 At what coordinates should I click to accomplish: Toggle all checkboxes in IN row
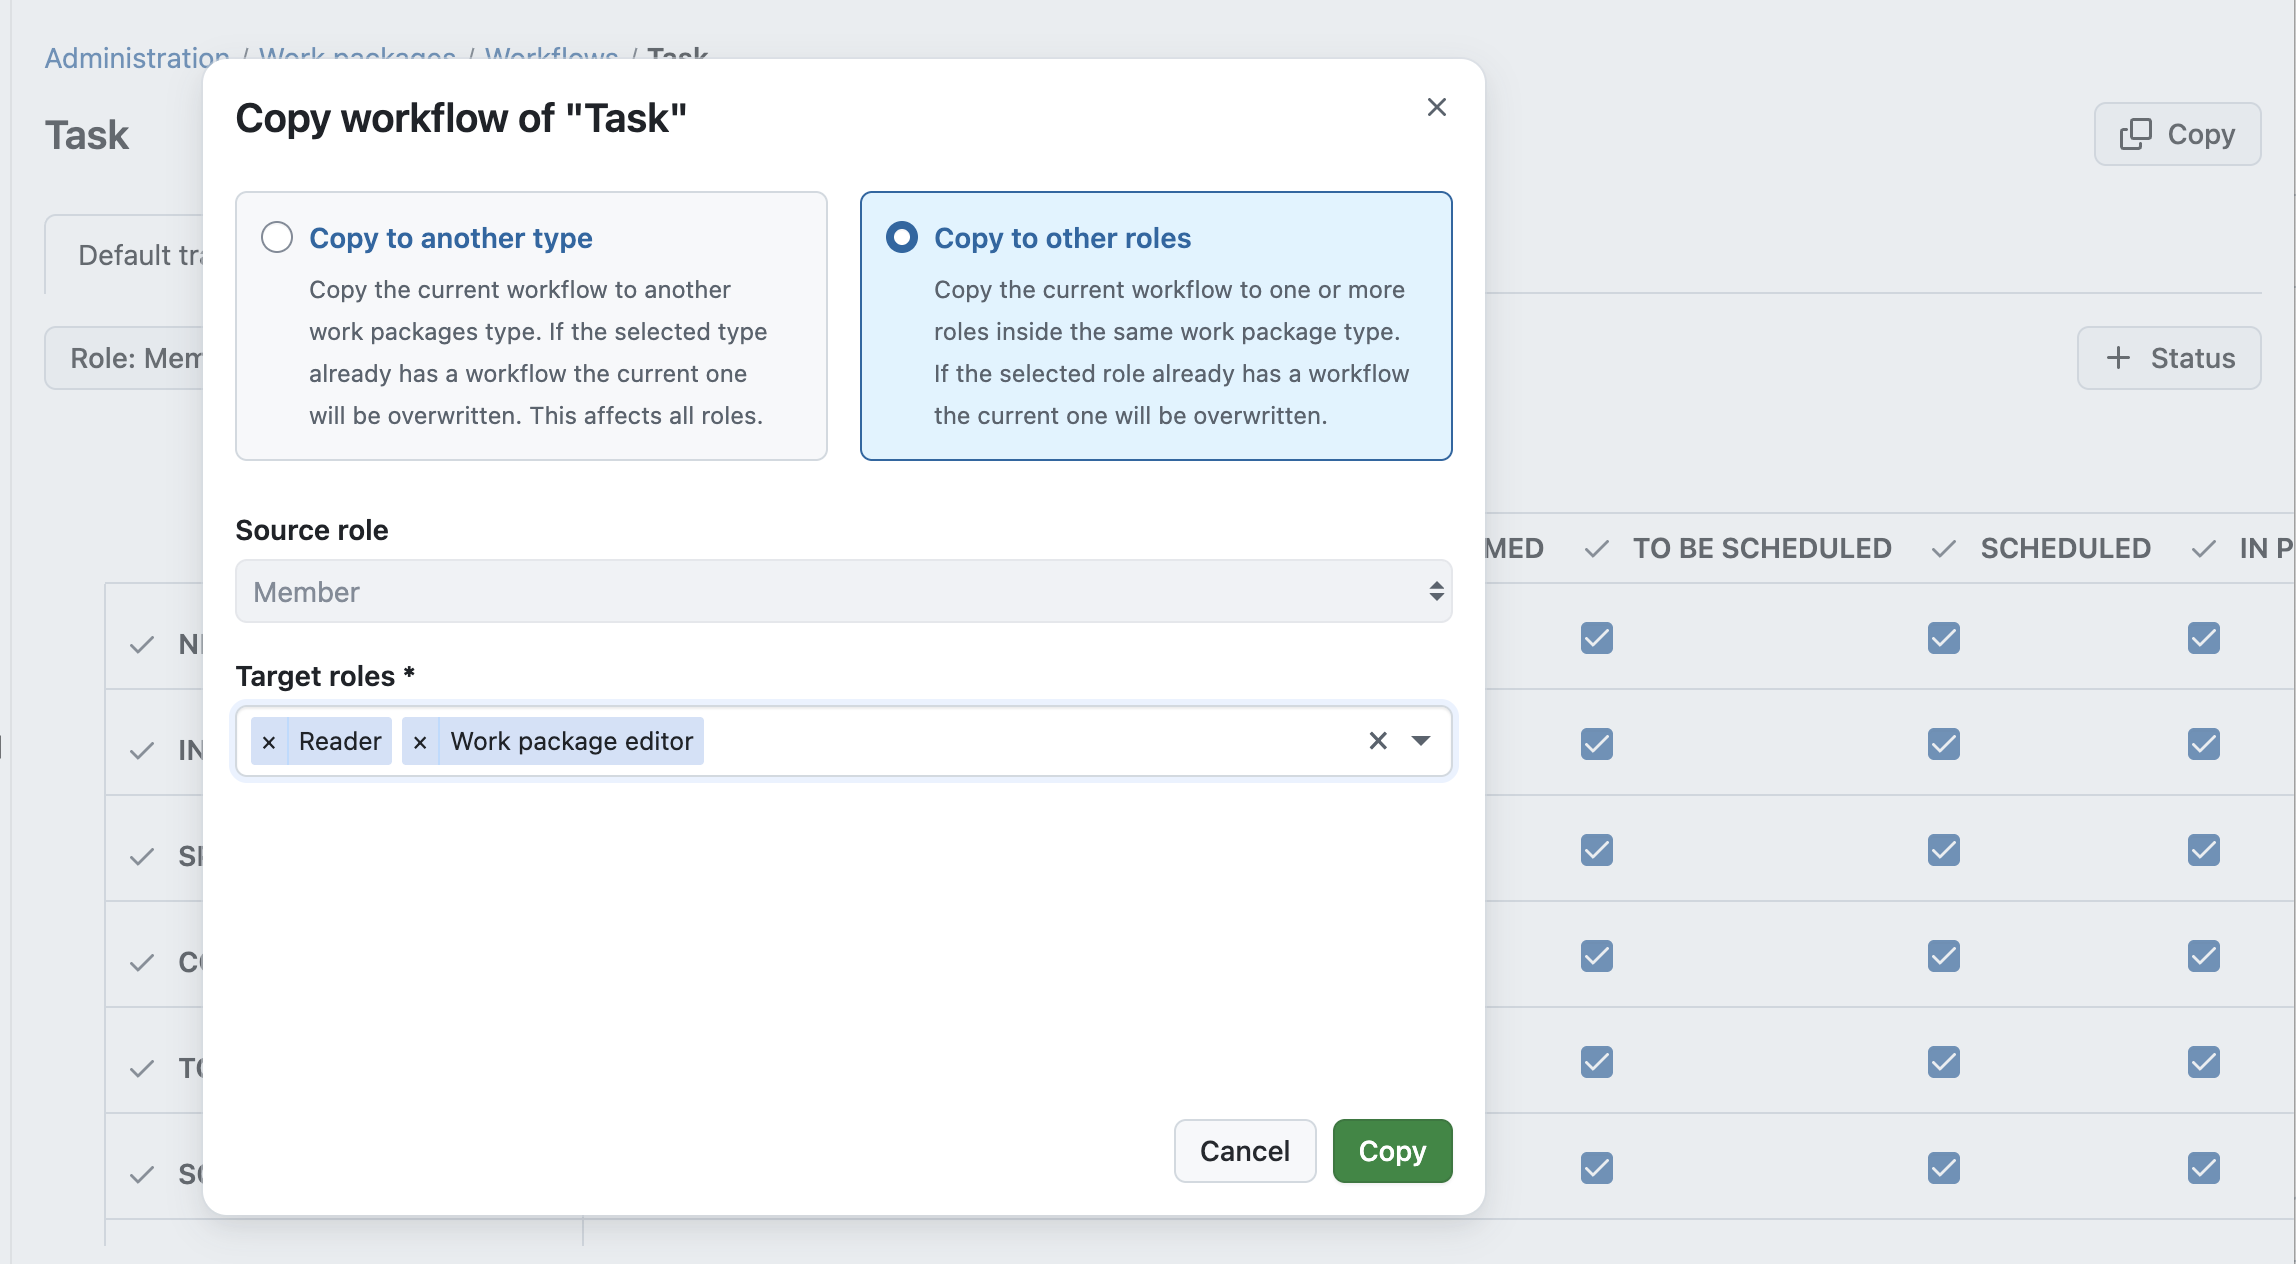pos(142,750)
